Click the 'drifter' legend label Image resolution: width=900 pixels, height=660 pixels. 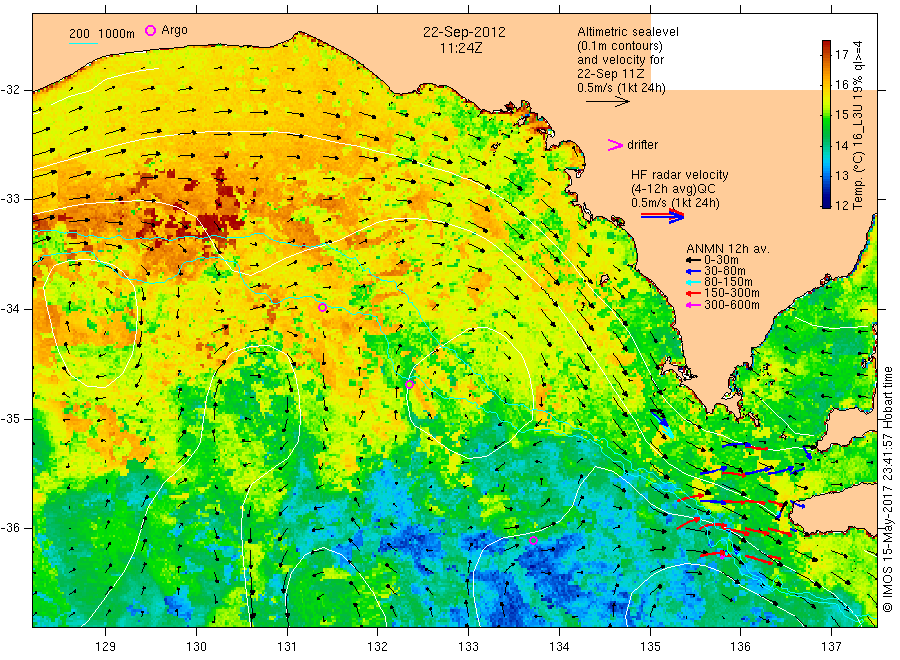pyautogui.click(x=642, y=145)
